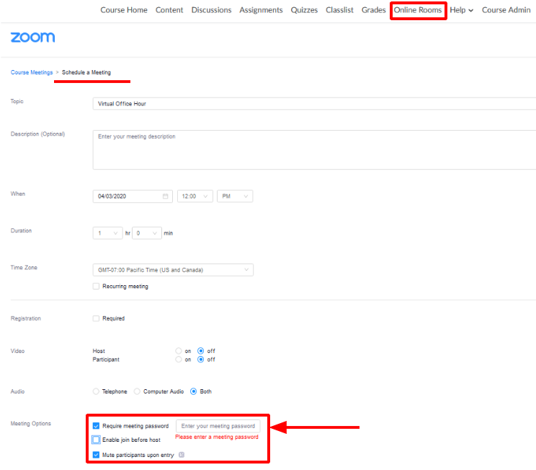The image size is (536, 470).
Task: Check Enable join before host
Action: point(96,440)
